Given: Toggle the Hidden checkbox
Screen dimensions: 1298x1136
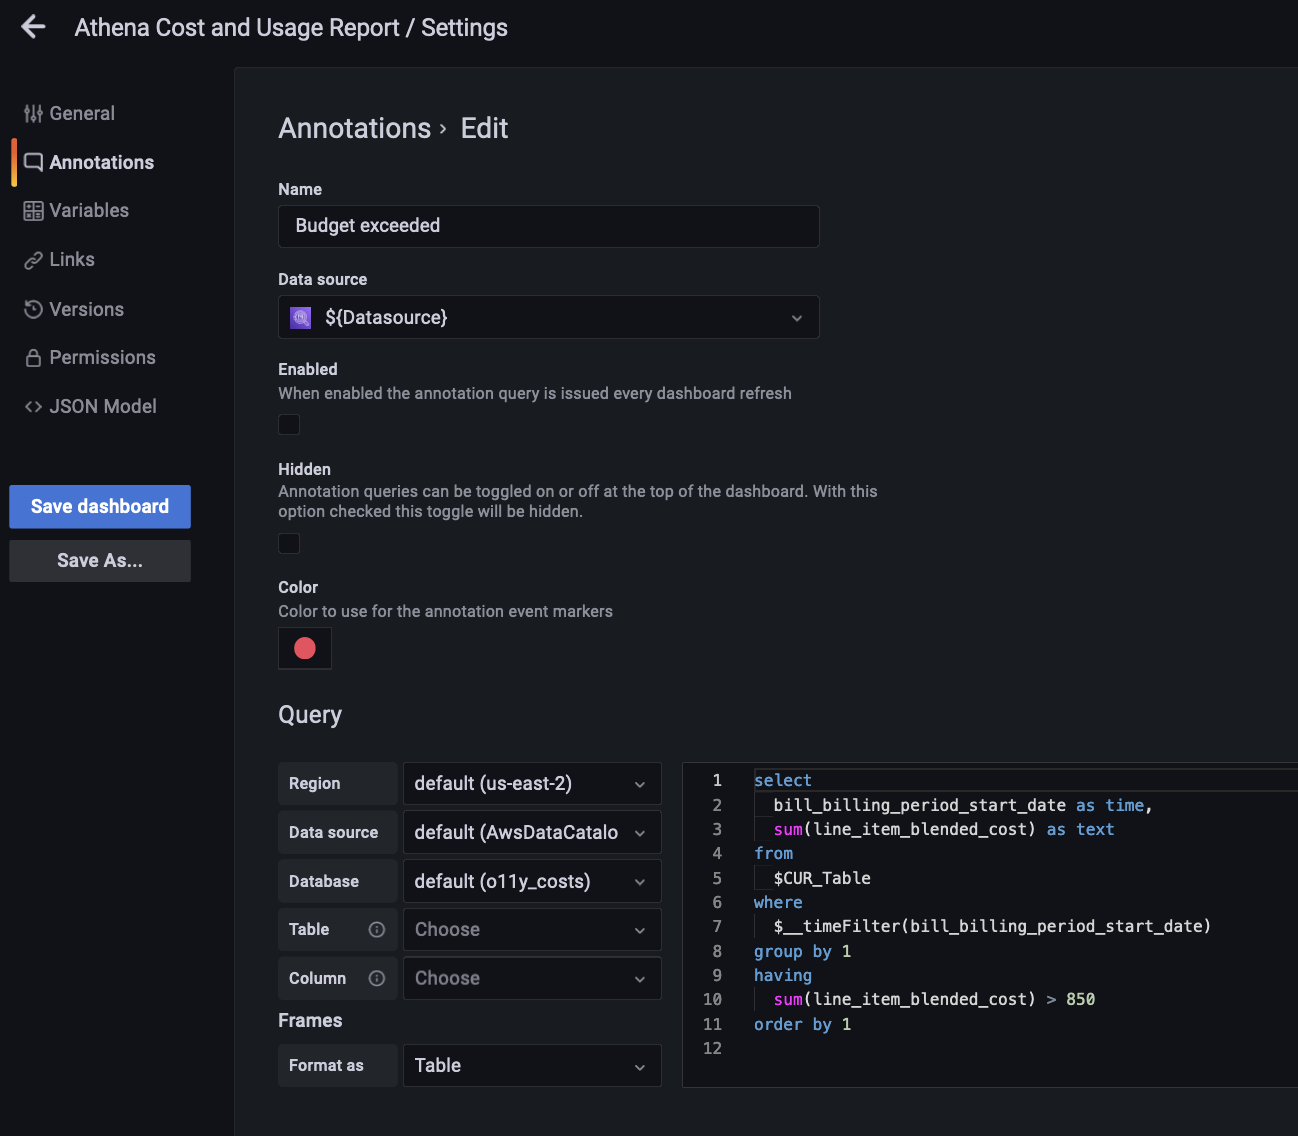Looking at the screenshot, I should (289, 544).
